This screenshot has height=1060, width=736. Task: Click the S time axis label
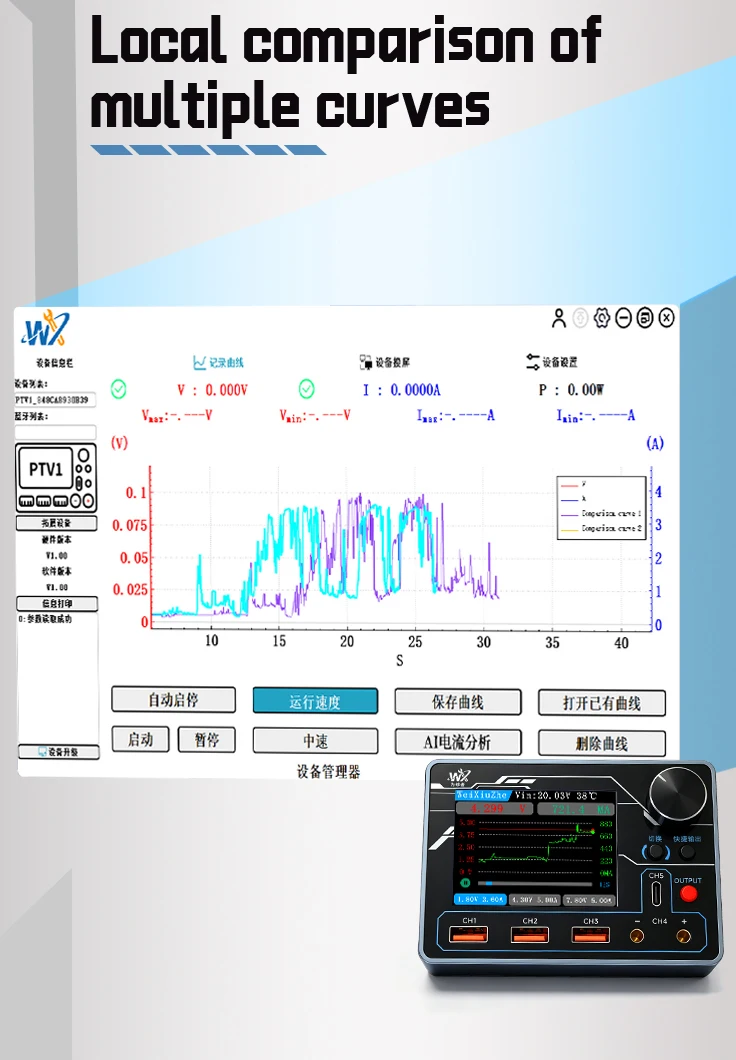(399, 660)
